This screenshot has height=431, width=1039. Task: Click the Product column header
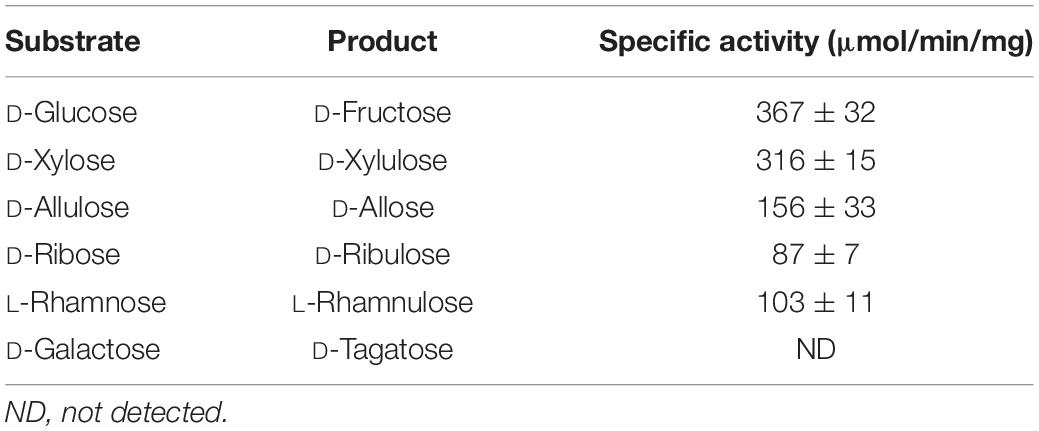pyautogui.click(x=382, y=41)
